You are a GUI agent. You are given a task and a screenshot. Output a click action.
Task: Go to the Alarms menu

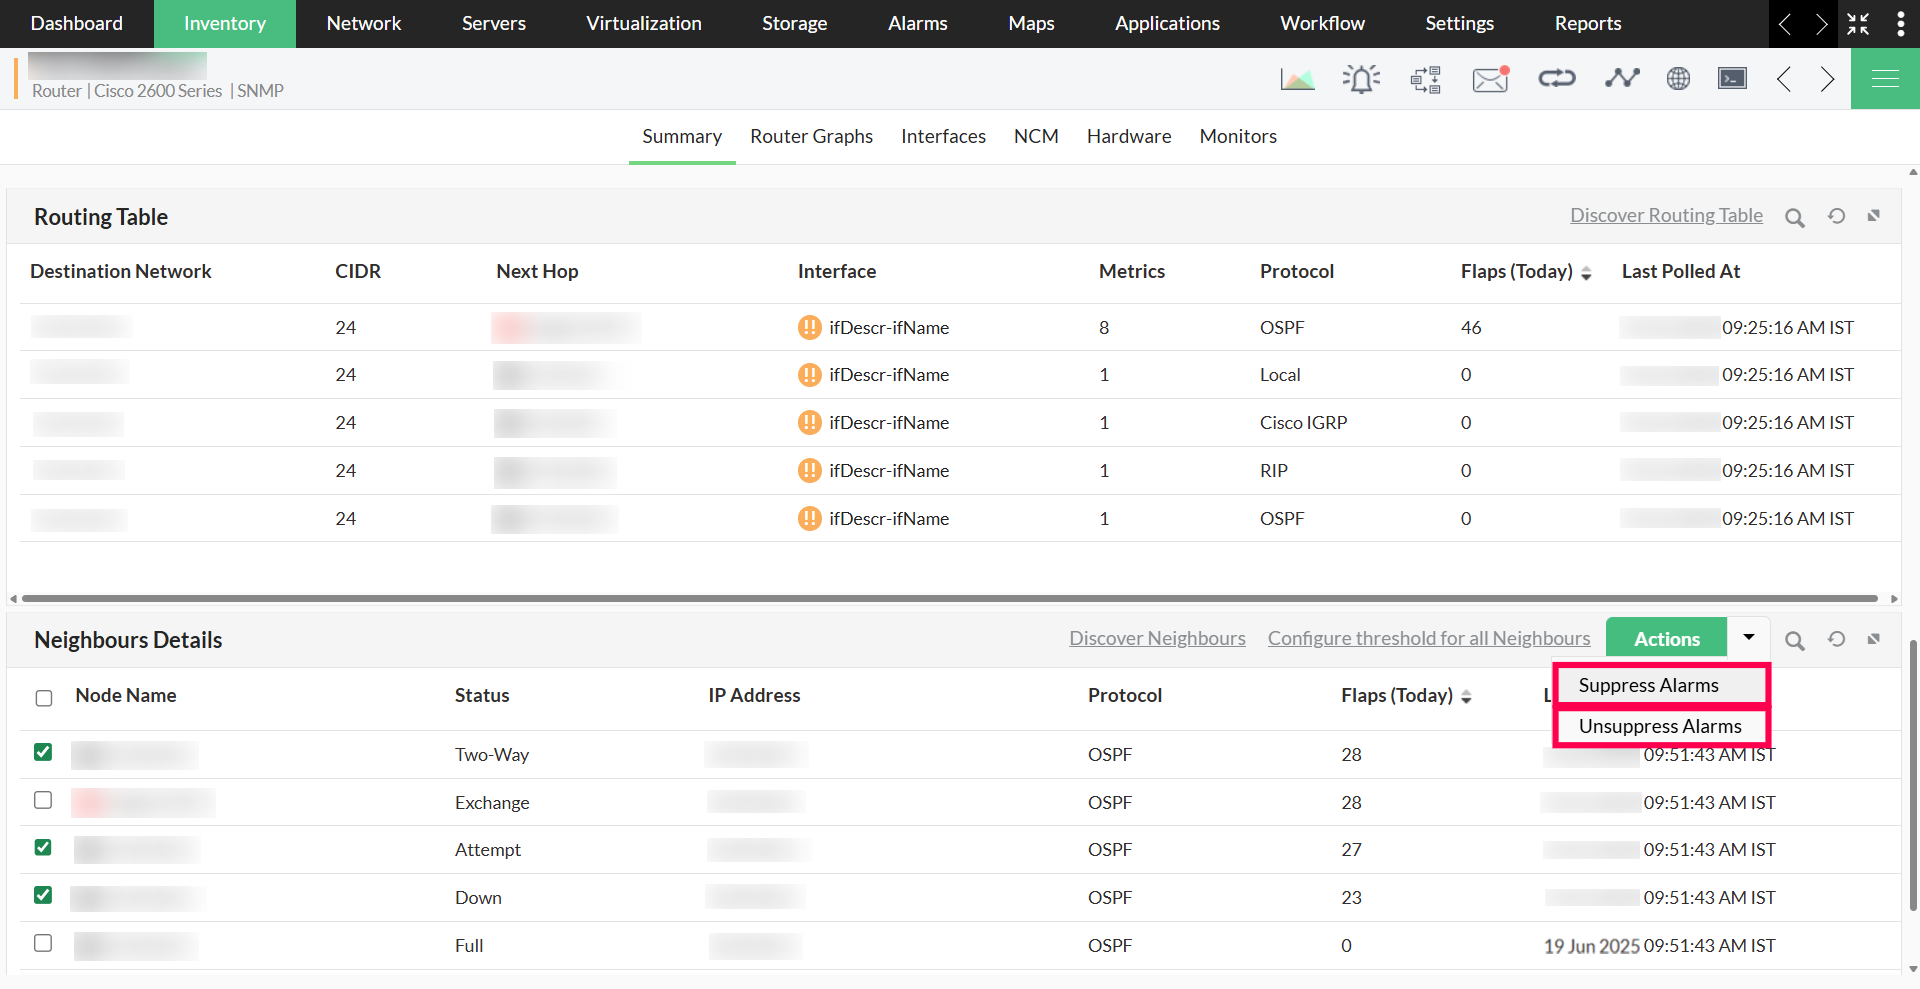[918, 24]
